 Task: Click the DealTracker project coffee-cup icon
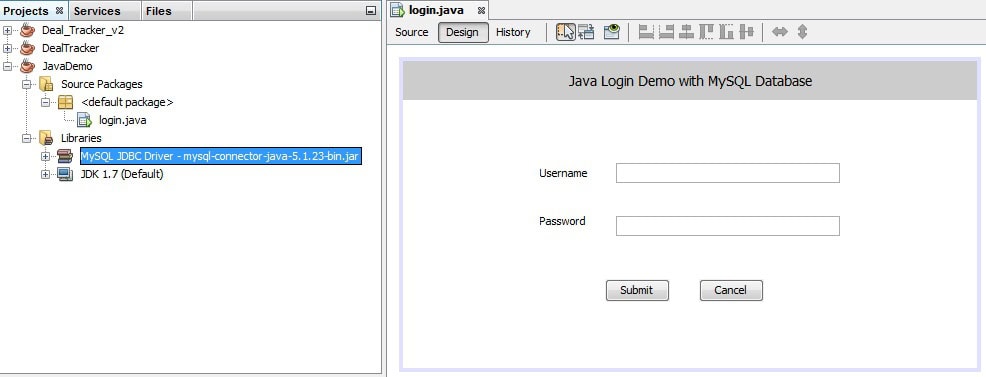[27, 48]
